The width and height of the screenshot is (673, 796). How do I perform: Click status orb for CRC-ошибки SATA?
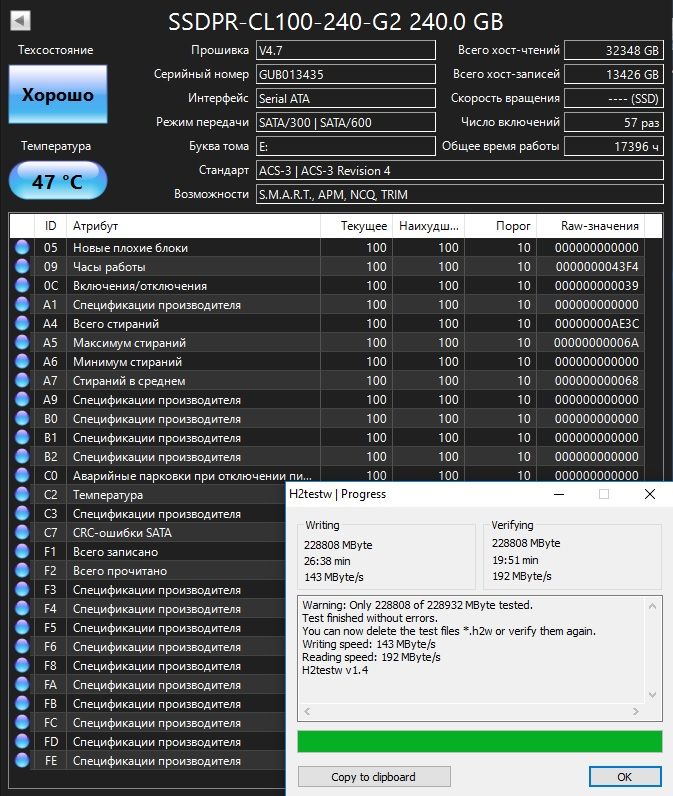22,532
